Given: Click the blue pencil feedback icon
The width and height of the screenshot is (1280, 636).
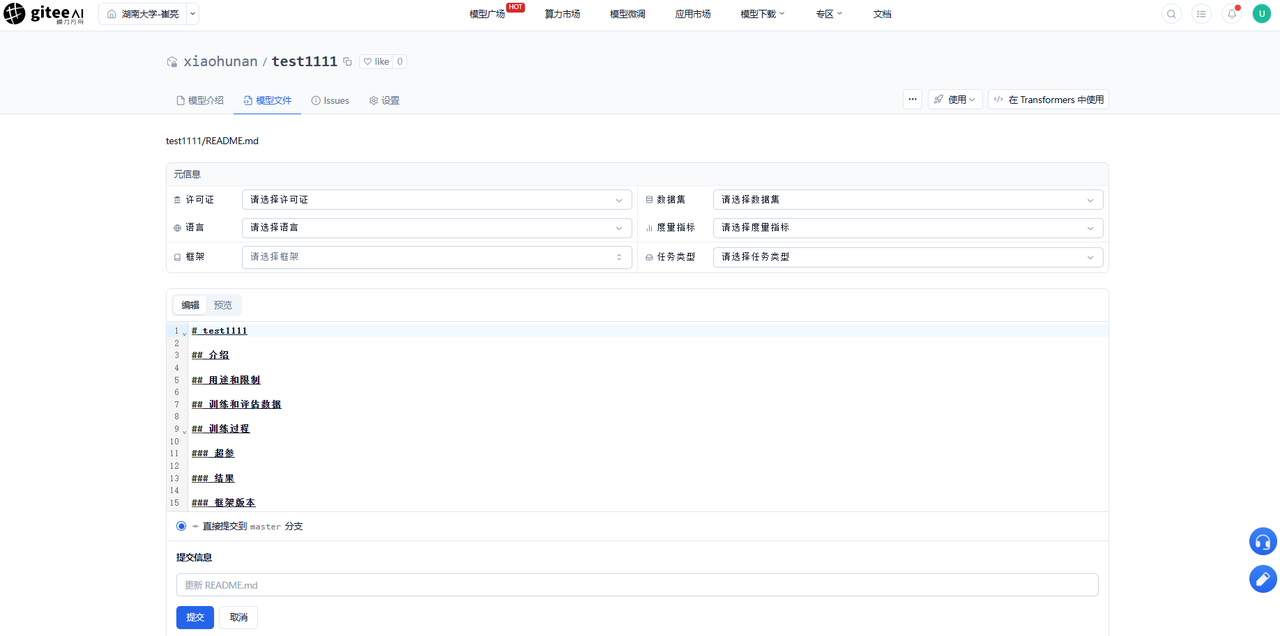Looking at the screenshot, I should 1263,579.
